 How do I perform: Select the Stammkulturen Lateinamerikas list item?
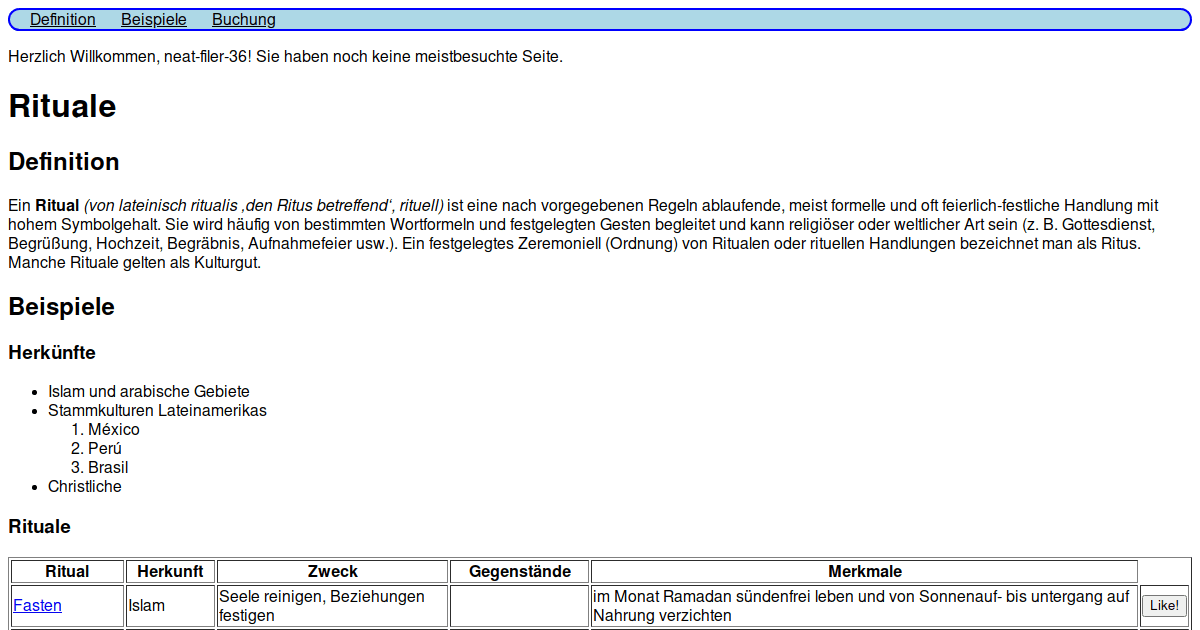point(158,410)
